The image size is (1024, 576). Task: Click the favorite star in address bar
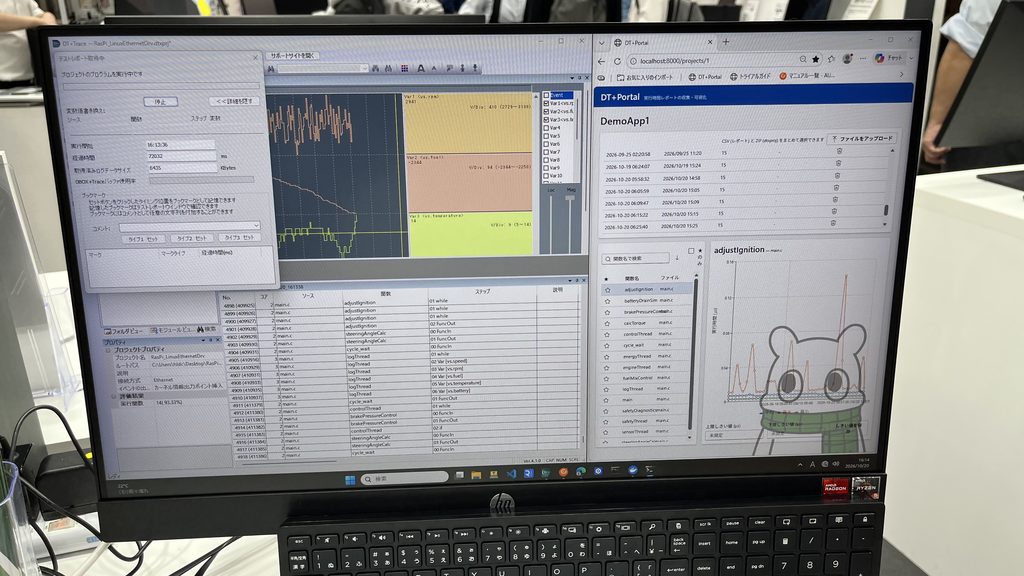click(816, 59)
